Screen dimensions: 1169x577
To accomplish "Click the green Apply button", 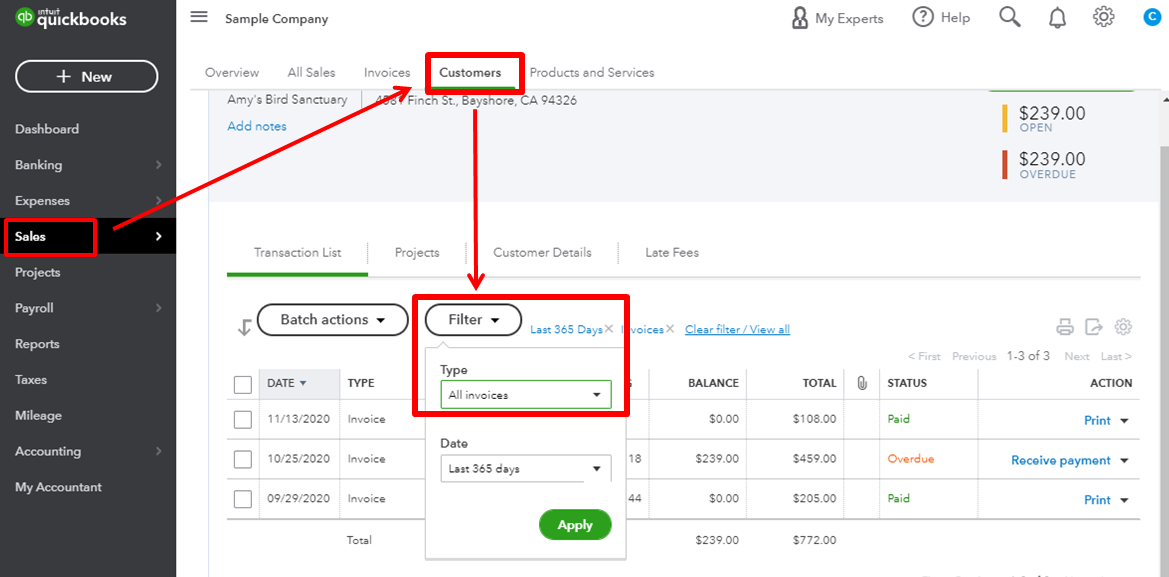I will click(575, 524).
